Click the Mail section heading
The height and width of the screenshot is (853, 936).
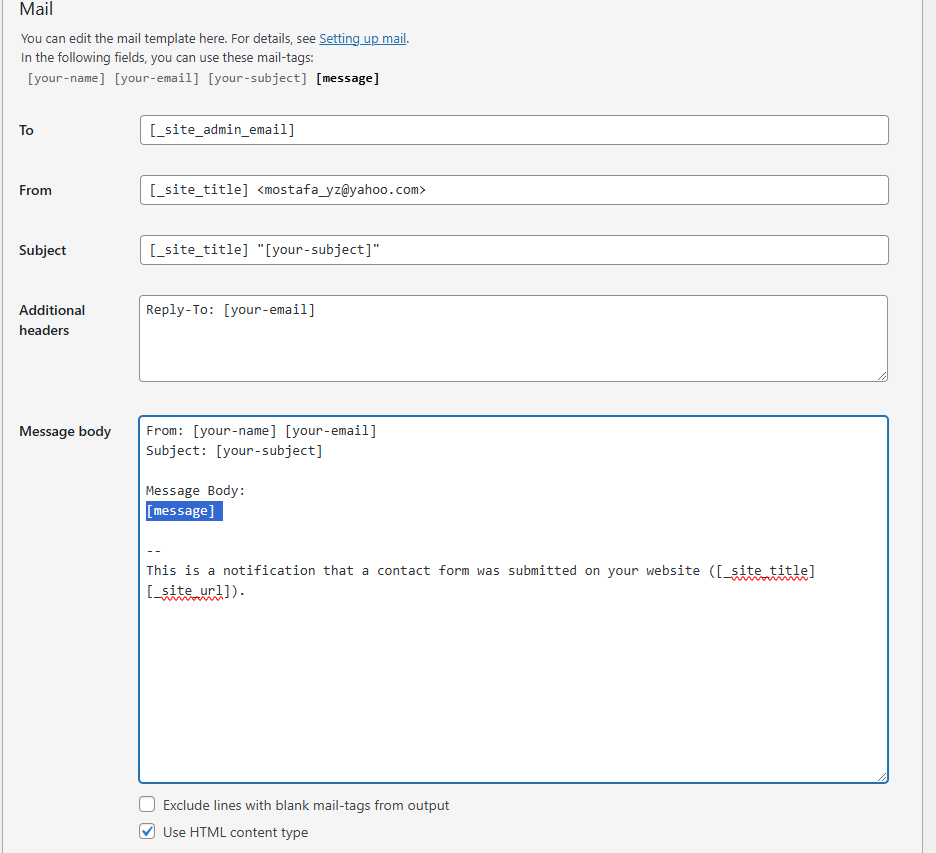point(36,10)
